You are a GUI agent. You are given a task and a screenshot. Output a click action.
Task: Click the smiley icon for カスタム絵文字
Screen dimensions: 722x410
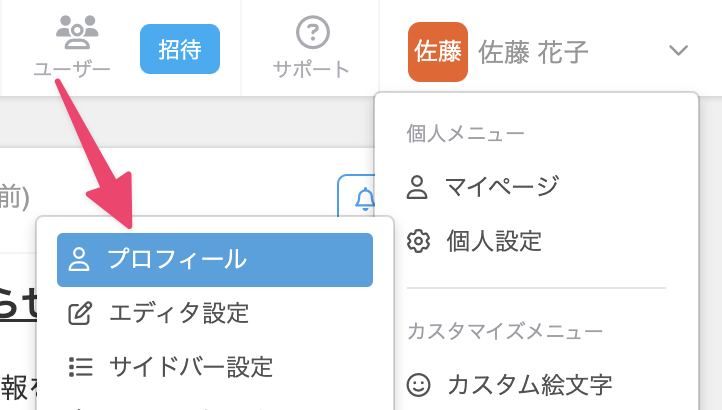point(419,385)
